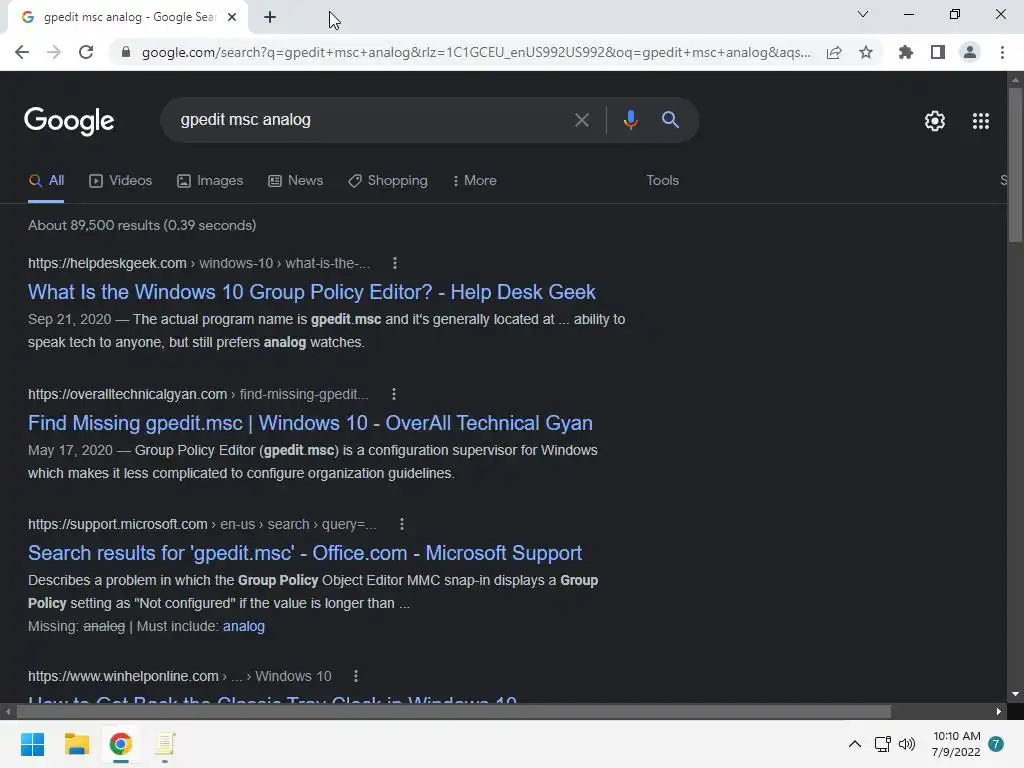This screenshot has width=1024, height=768.
Task: Open the winhelponline.com result options menu
Action: [x=355, y=677]
